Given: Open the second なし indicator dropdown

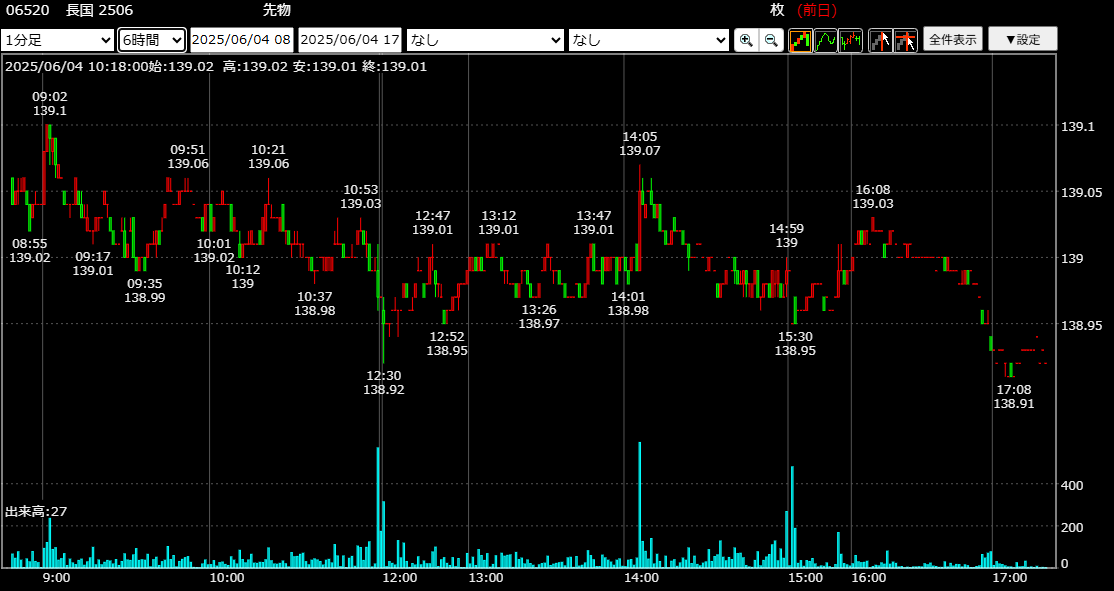Looking at the screenshot, I should tap(649, 40).
